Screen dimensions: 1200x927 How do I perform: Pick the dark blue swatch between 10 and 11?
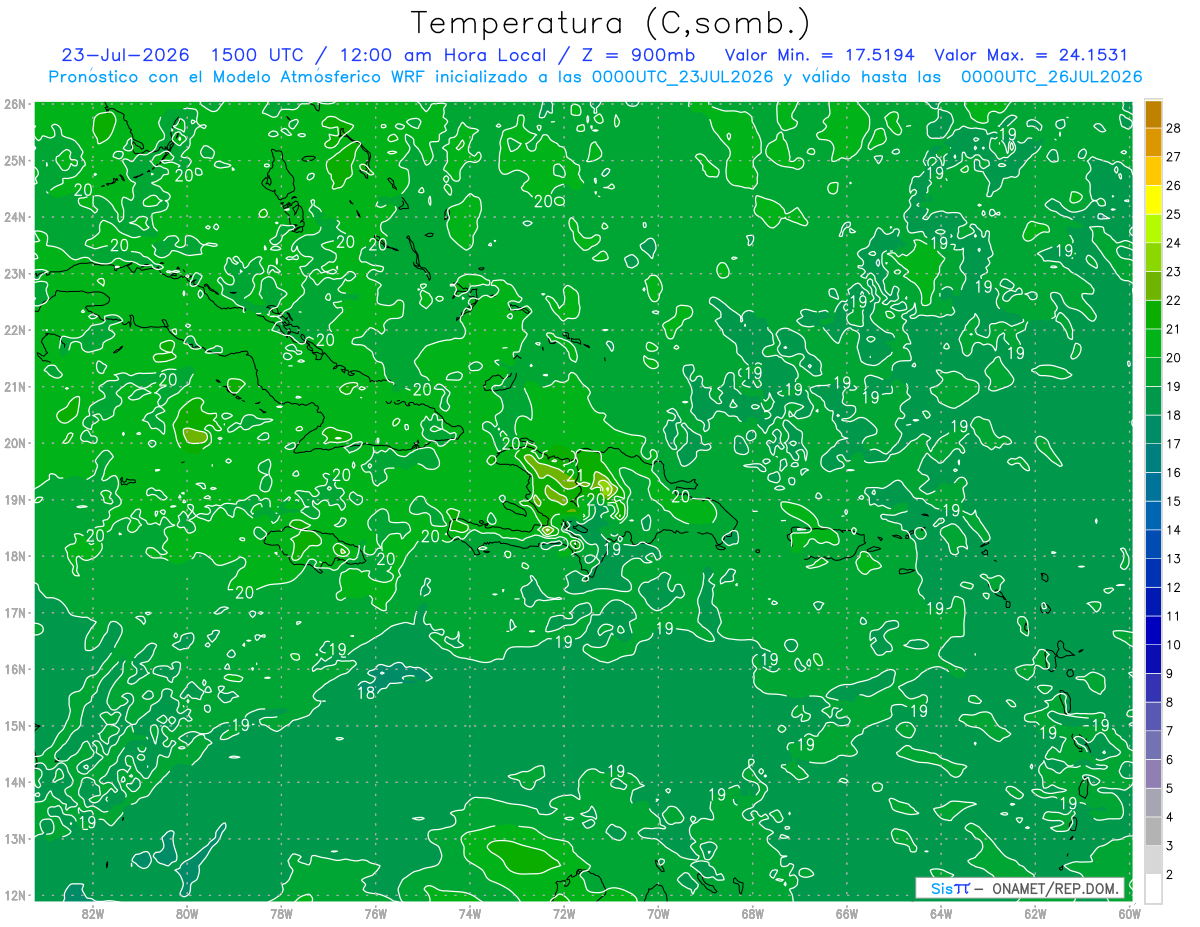(x=1153, y=631)
